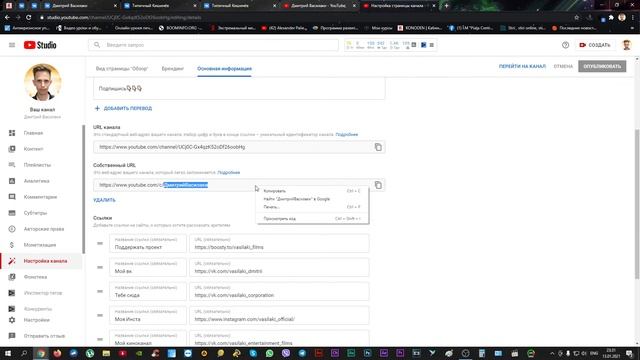Click the channel avatar in the sidebar
Image resolution: width=640 pixels, height=360 pixels.
tap(42, 82)
